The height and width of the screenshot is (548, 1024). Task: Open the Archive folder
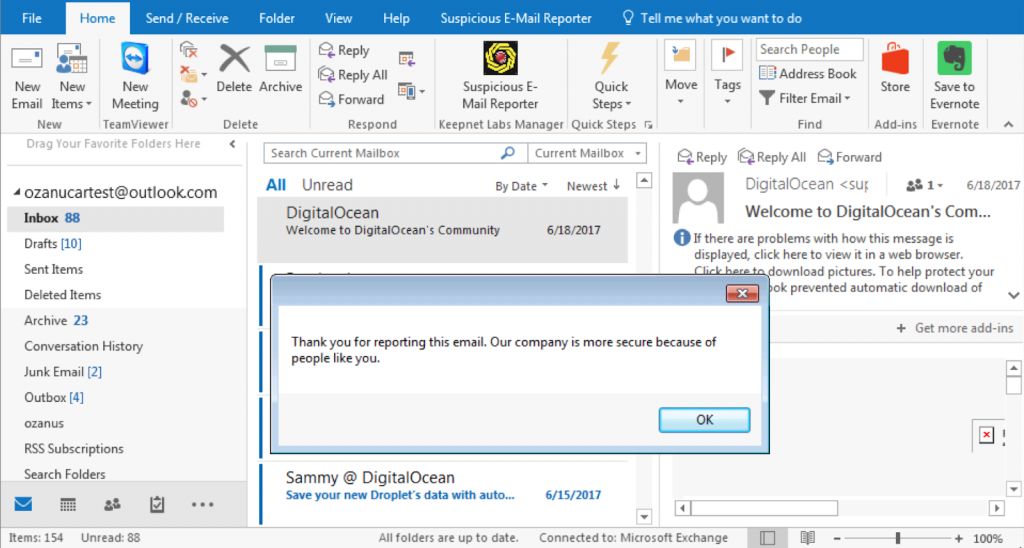56,320
